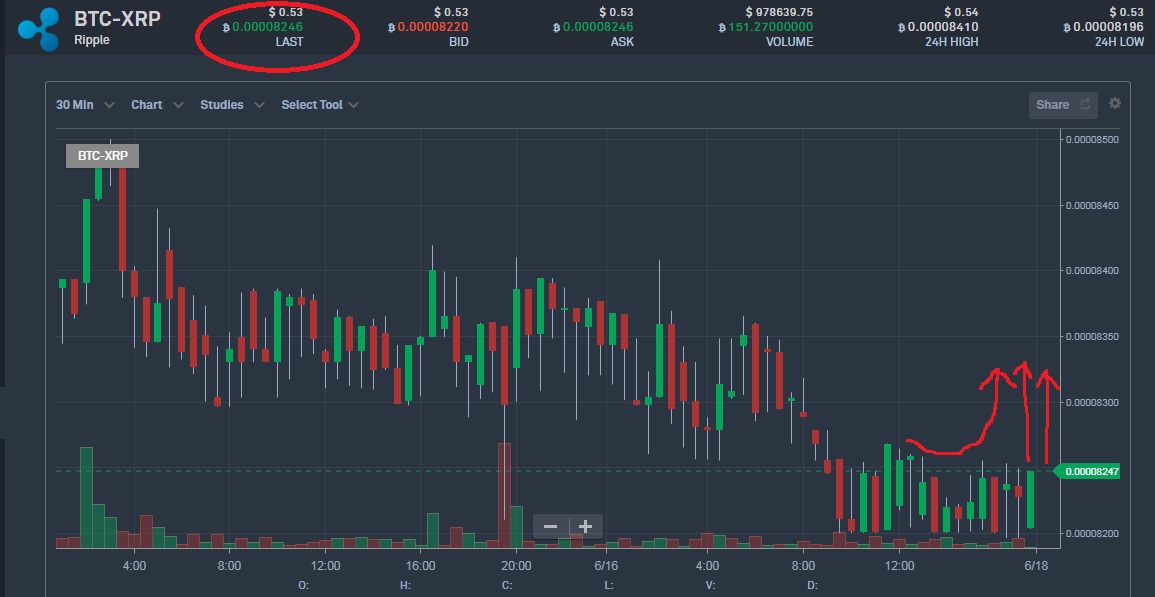This screenshot has height=597, width=1155.
Task: Open chart settings gear icon
Action: click(1114, 103)
